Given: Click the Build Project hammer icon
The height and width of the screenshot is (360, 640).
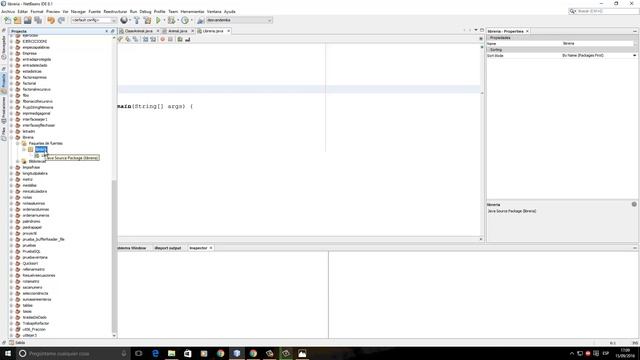Looking at the screenshot, I should (137, 20).
